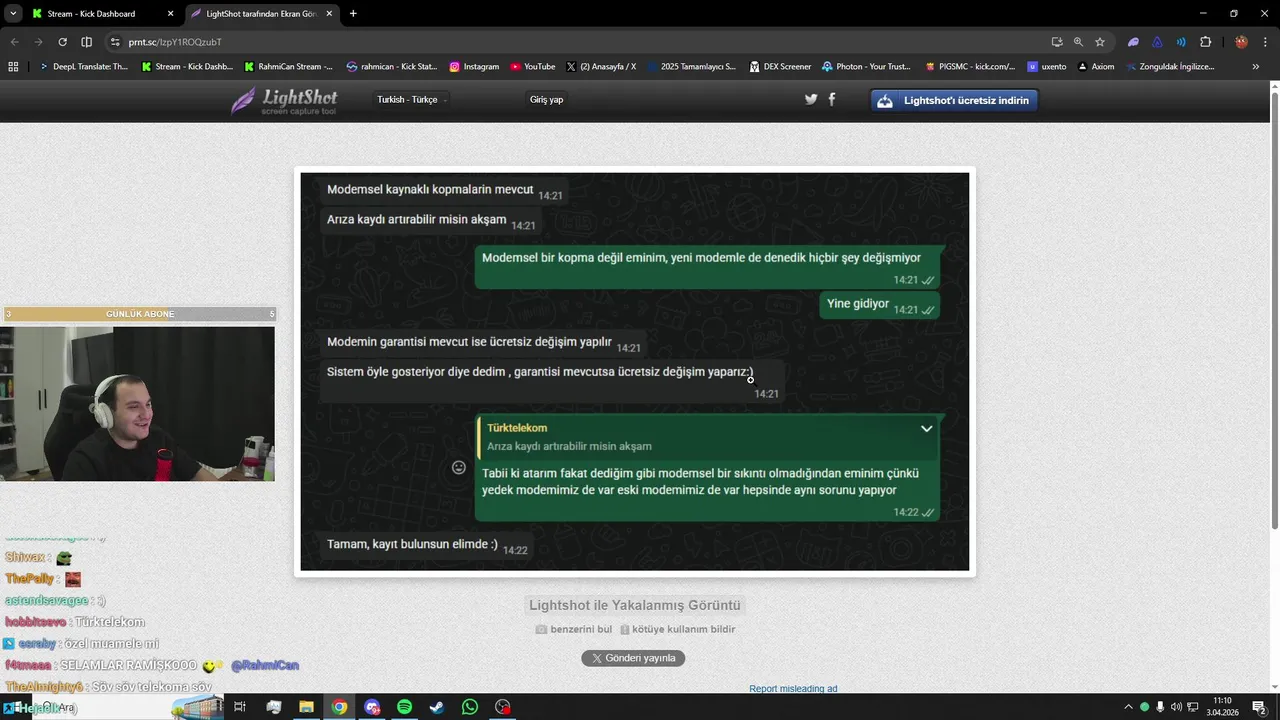1280x720 pixels.
Task: Open Spotify from the taskbar
Action: click(x=404, y=707)
